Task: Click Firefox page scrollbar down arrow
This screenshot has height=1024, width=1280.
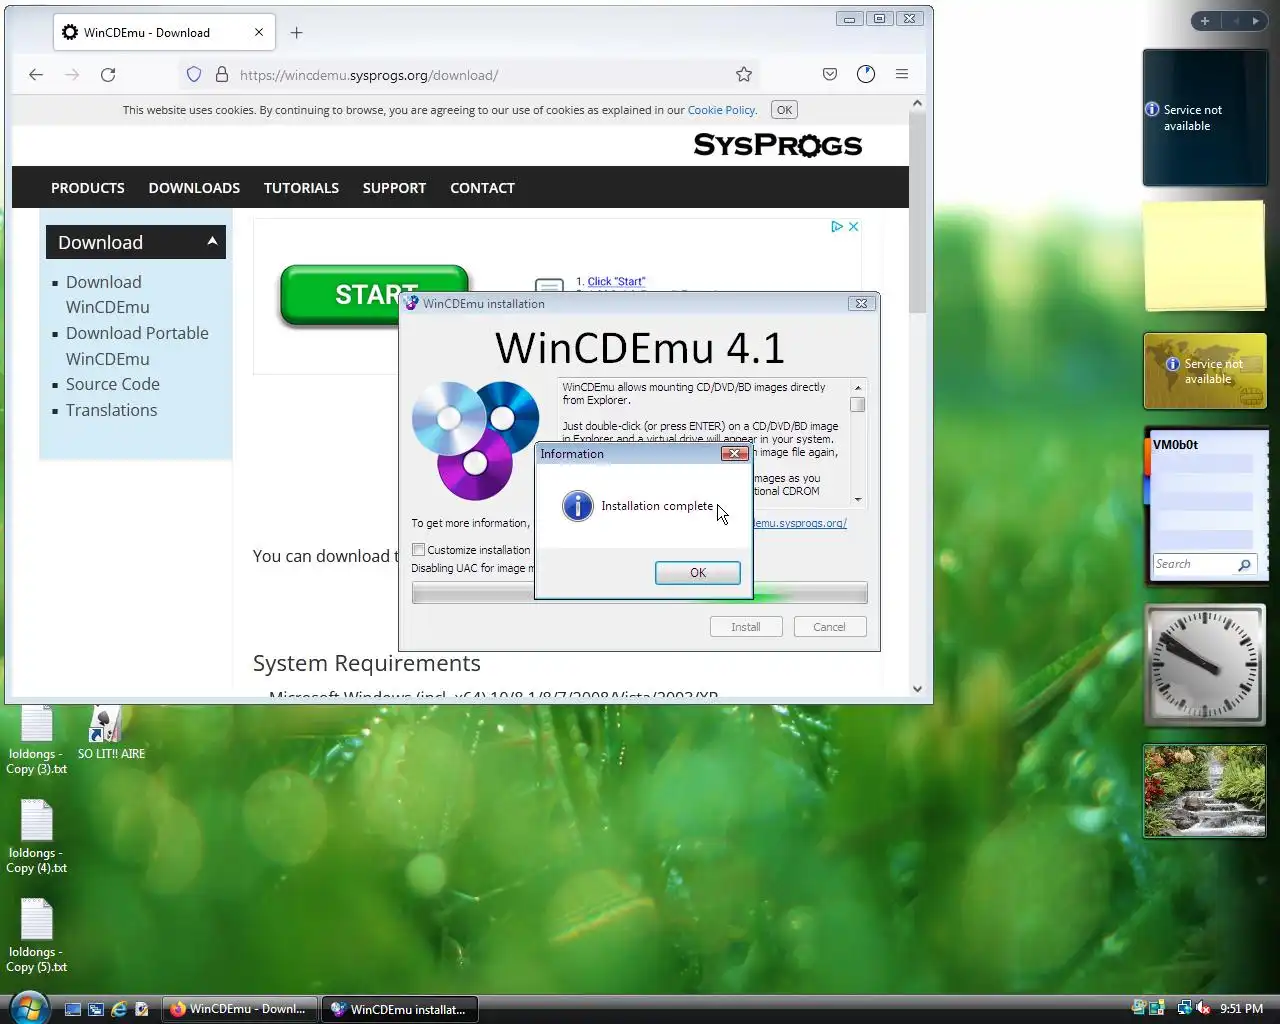Action: 917,689
